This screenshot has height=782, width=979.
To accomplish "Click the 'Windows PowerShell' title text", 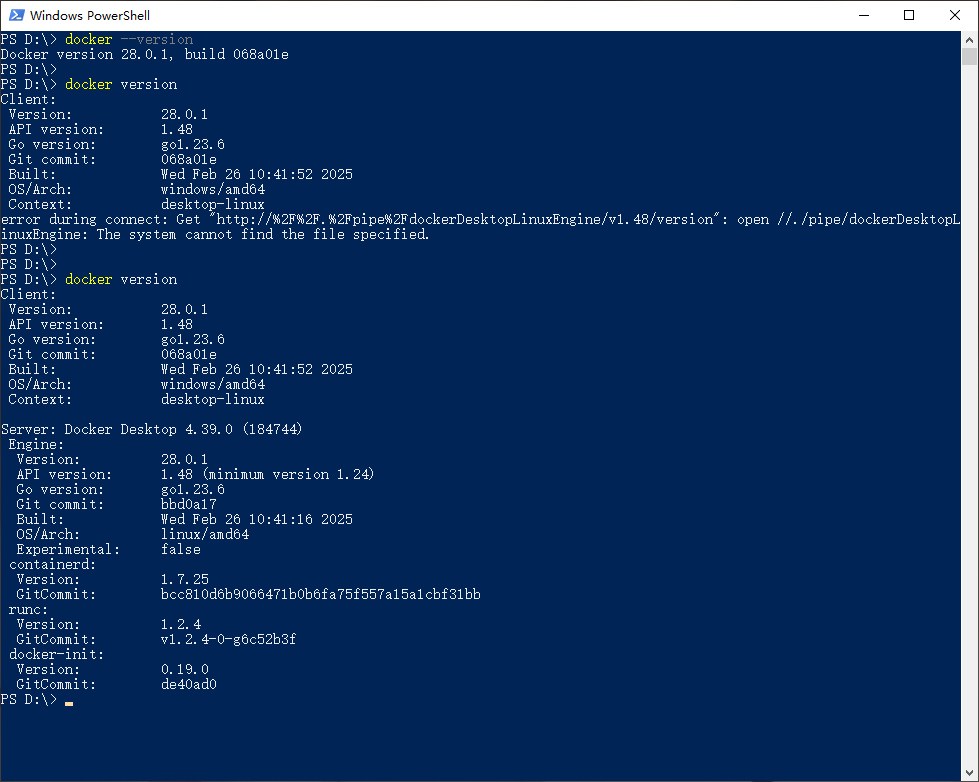I will coord(90,15).
